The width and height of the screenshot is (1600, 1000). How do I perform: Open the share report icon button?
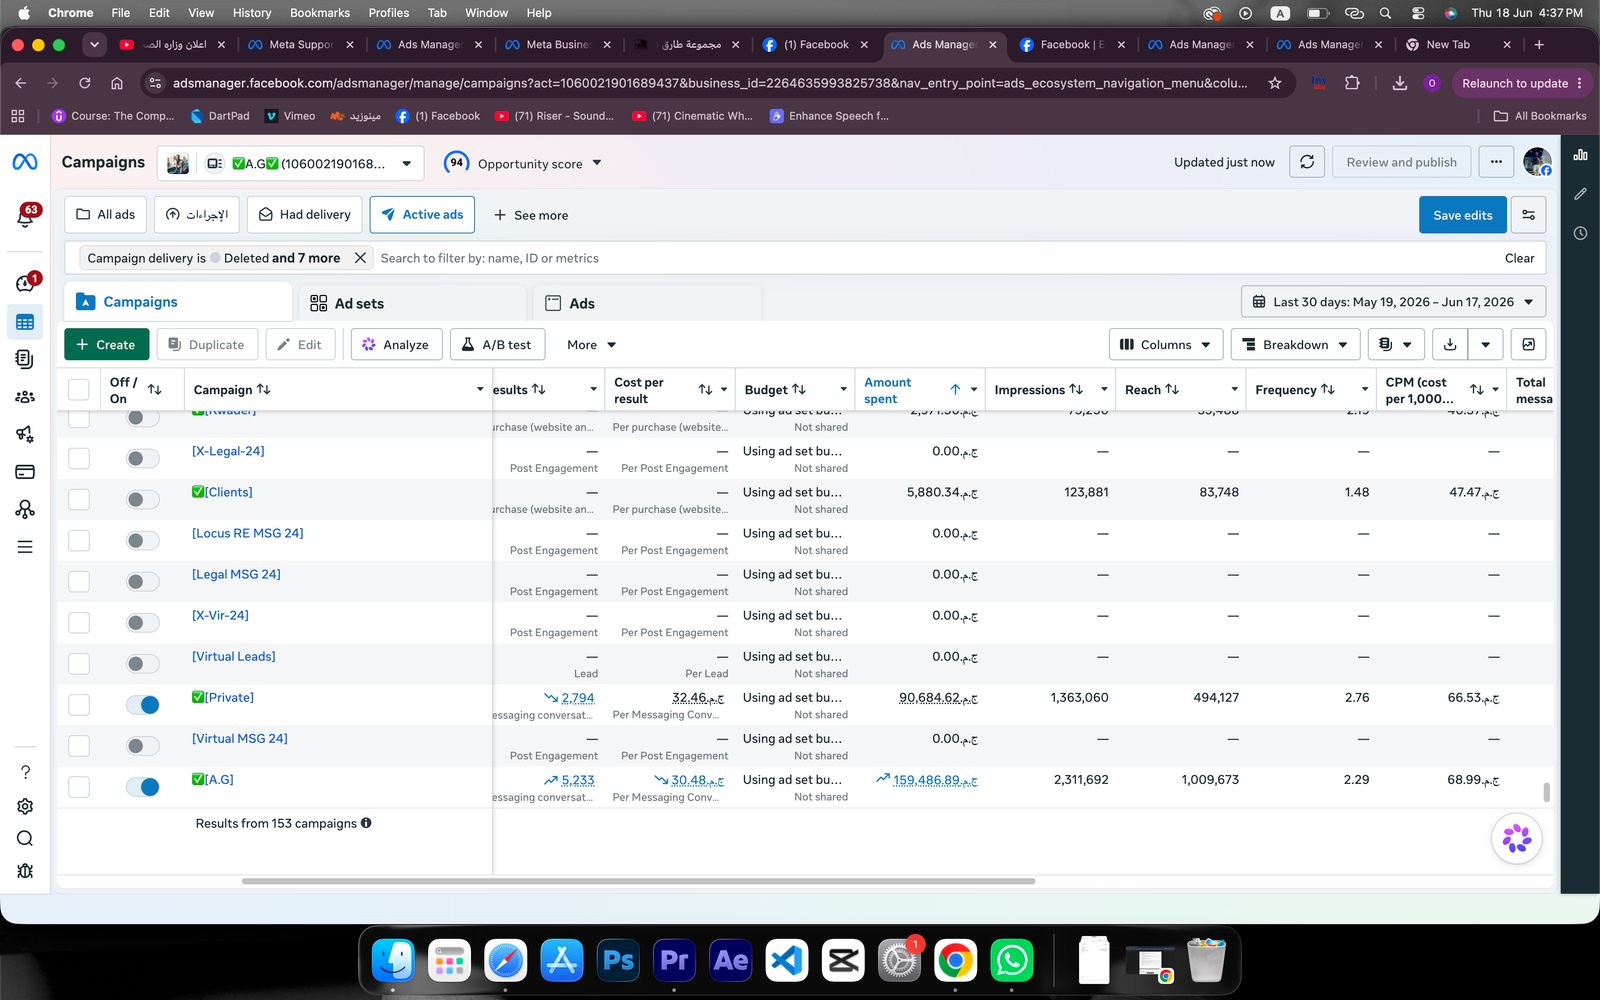click(x=1528, y=344)
